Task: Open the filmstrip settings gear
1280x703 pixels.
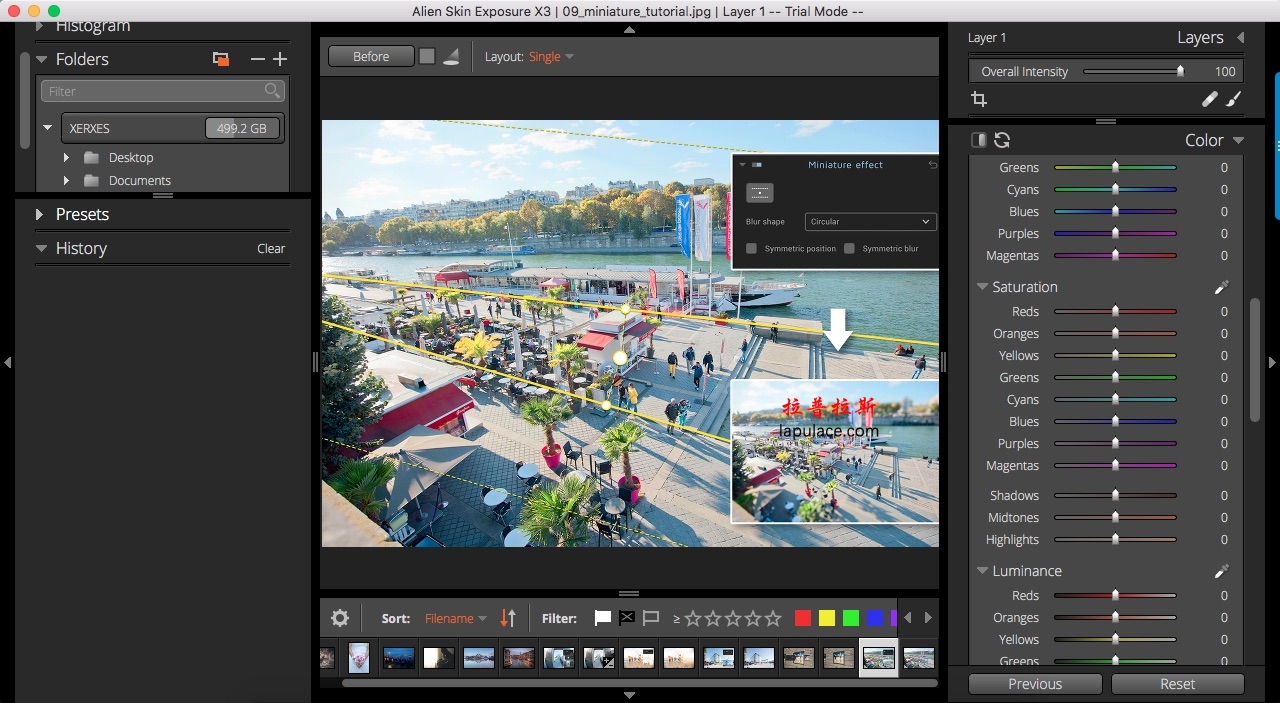Action: pyautogui.click(x=340, y=618)
